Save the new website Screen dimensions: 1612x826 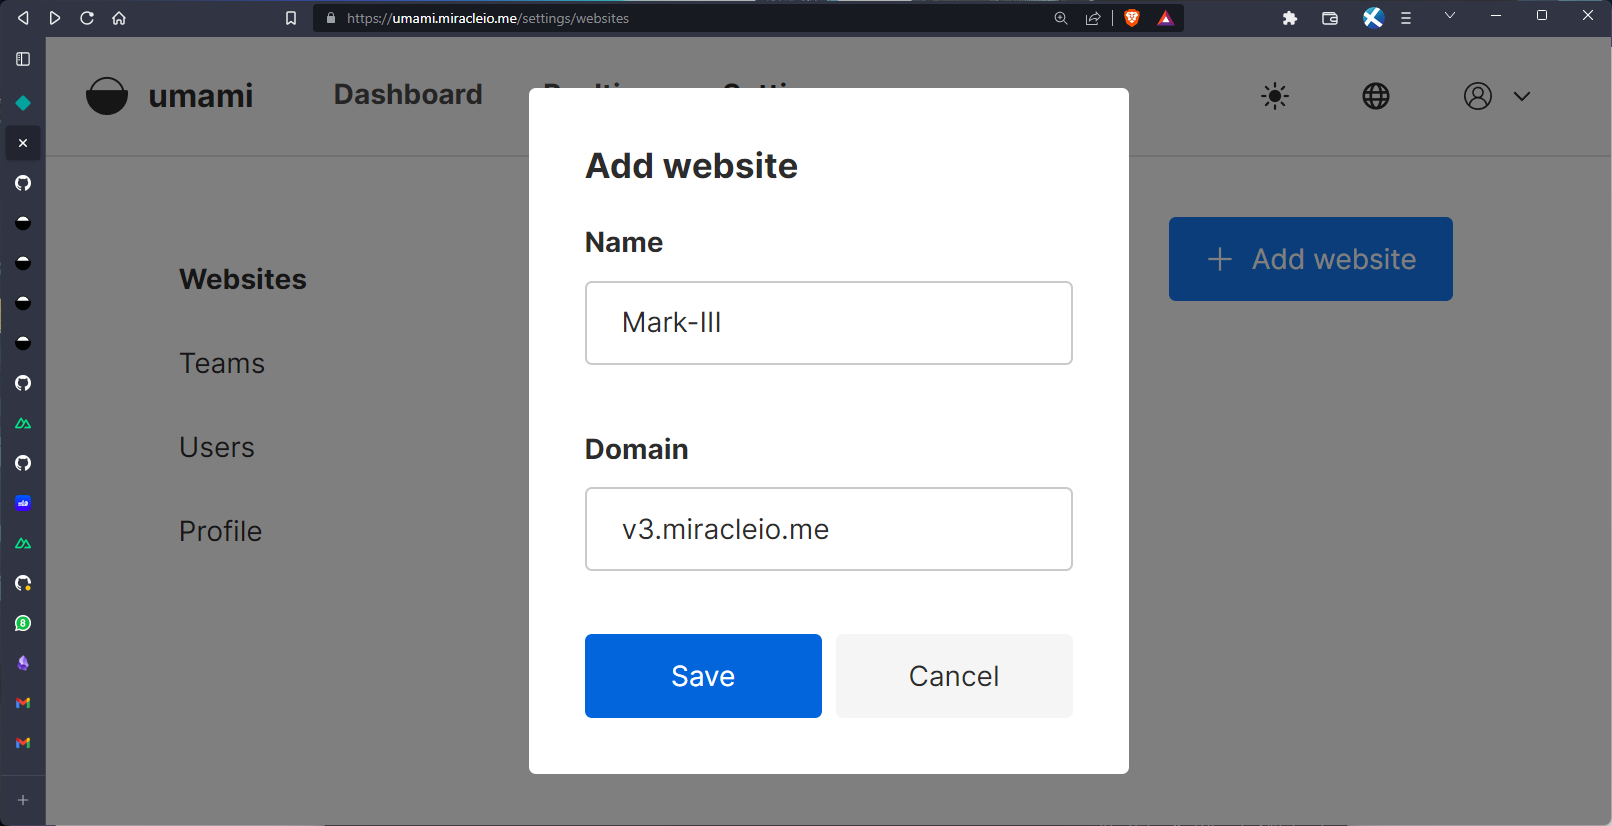(x=703, y=676)
